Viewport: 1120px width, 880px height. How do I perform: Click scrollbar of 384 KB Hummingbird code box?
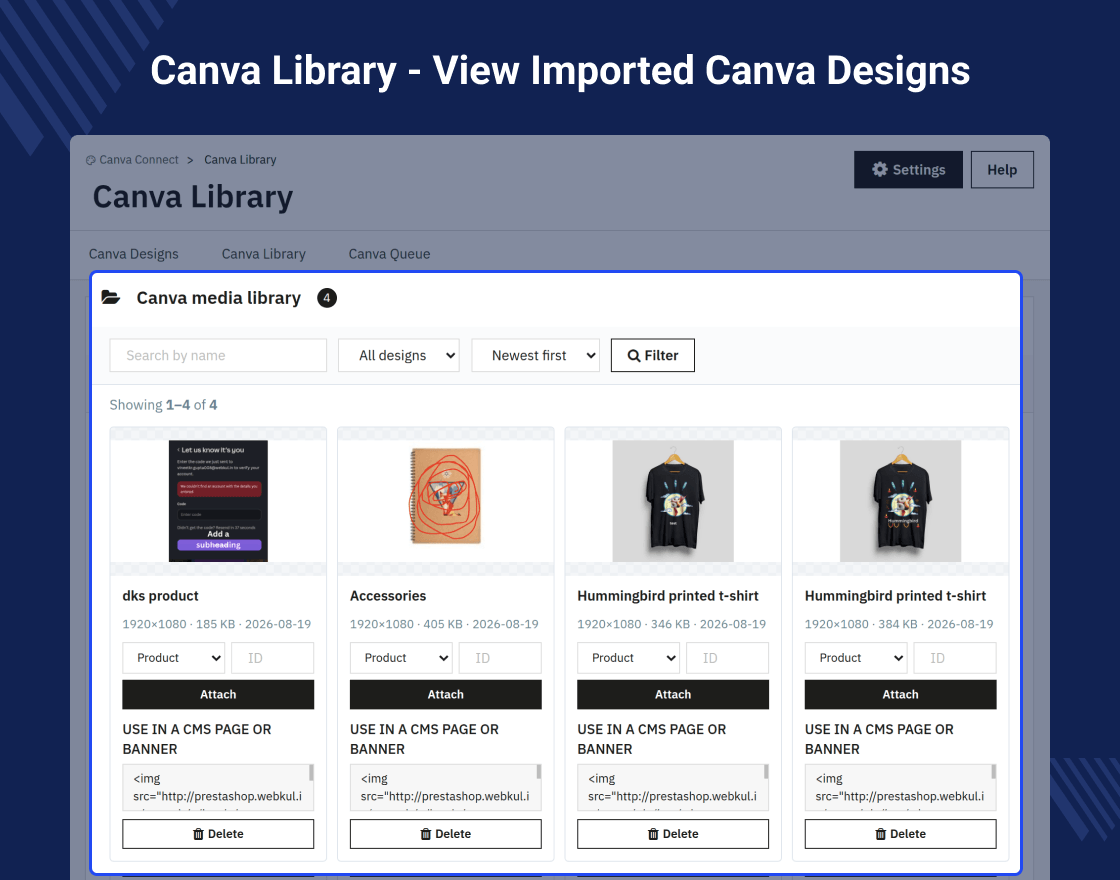[x=994, y=772]
